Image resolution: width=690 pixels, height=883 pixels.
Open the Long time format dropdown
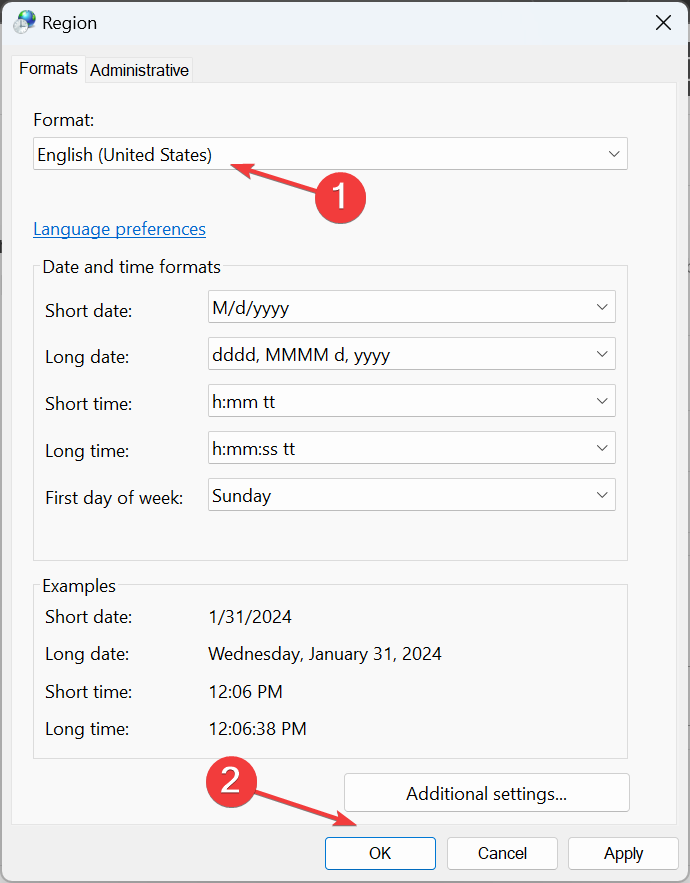coord(411,448)
